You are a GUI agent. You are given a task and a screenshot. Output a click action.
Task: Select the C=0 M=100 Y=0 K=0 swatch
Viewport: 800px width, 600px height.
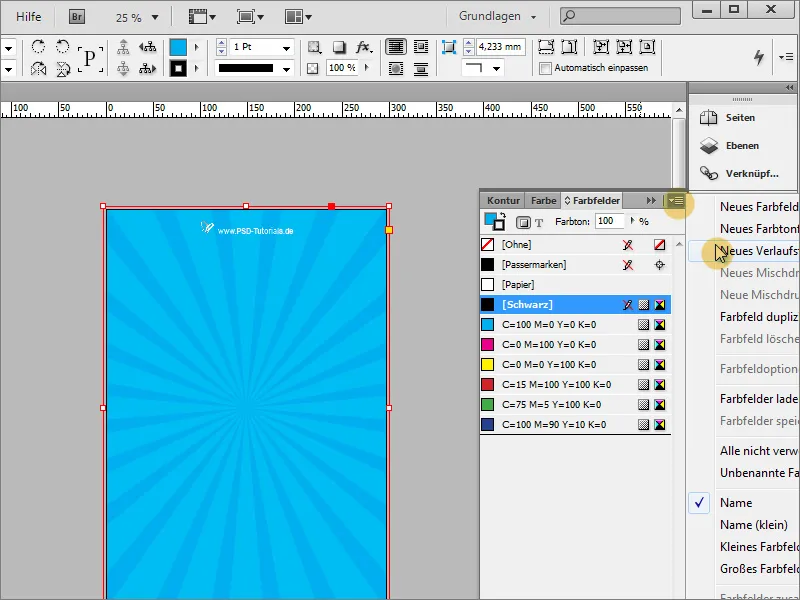tap(575, 345)
